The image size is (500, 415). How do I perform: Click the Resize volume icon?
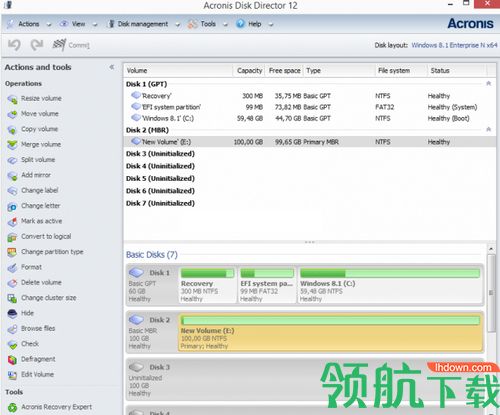pyautogui.click(x=12, y=99)
